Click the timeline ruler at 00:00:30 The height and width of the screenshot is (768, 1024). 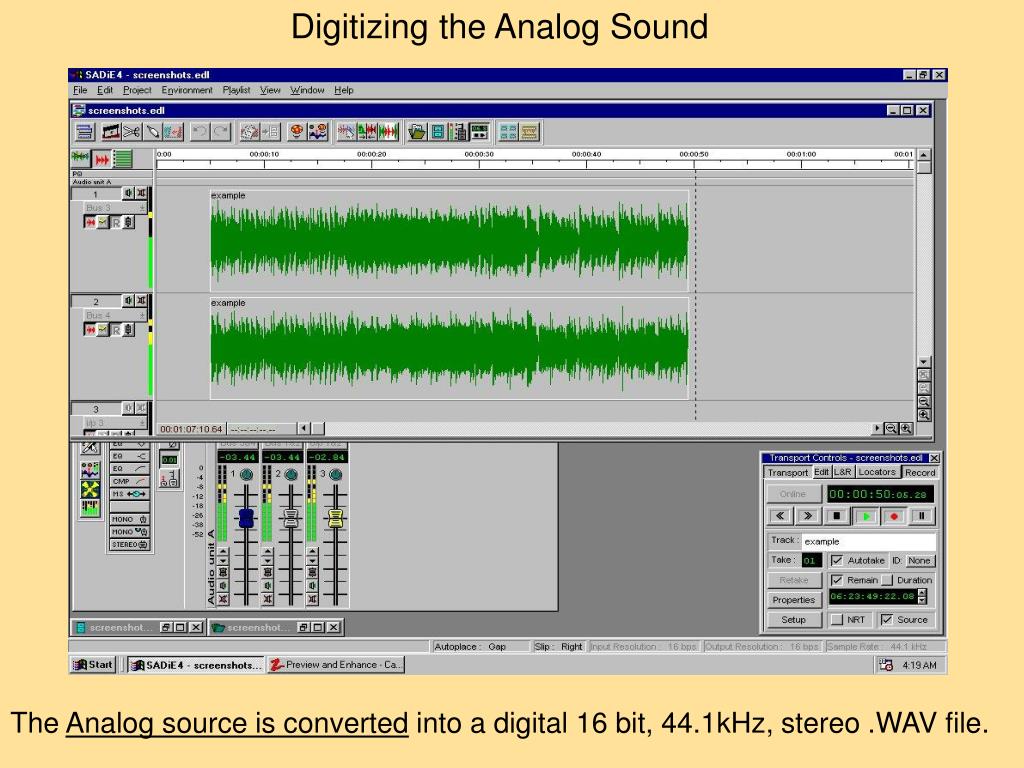(x=479, y=155)
